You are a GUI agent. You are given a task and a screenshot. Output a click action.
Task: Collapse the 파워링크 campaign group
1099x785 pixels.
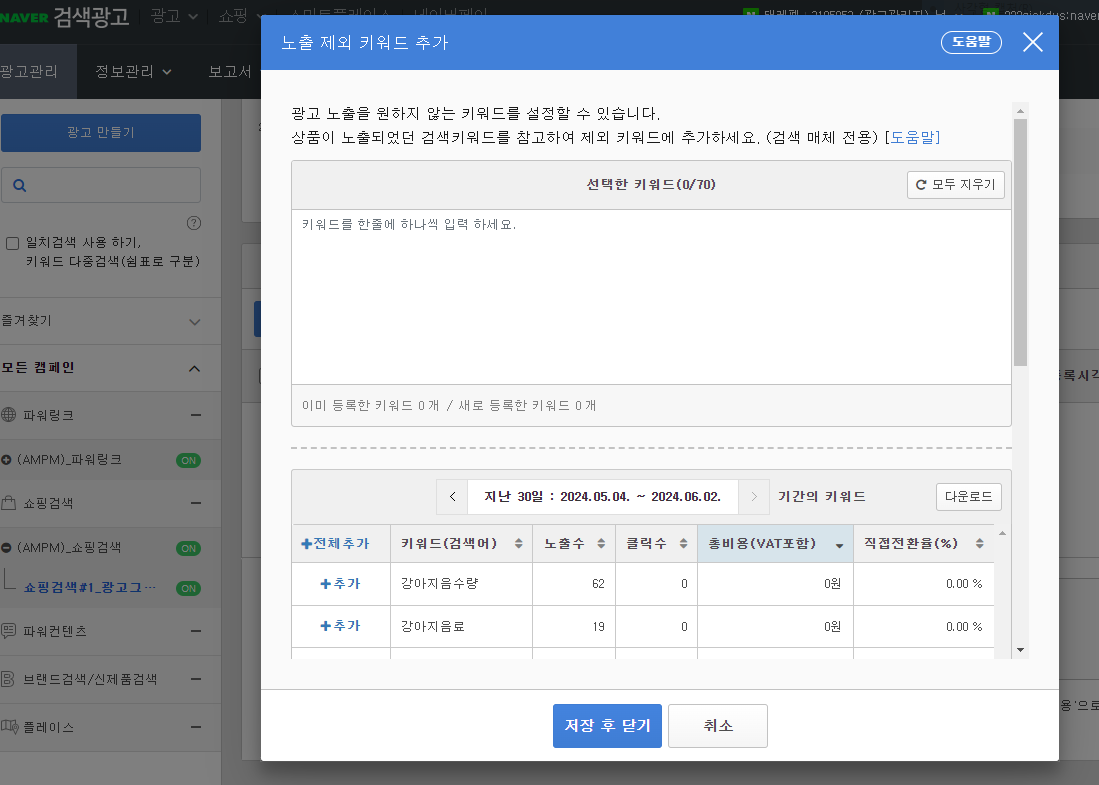coord(196,415)
